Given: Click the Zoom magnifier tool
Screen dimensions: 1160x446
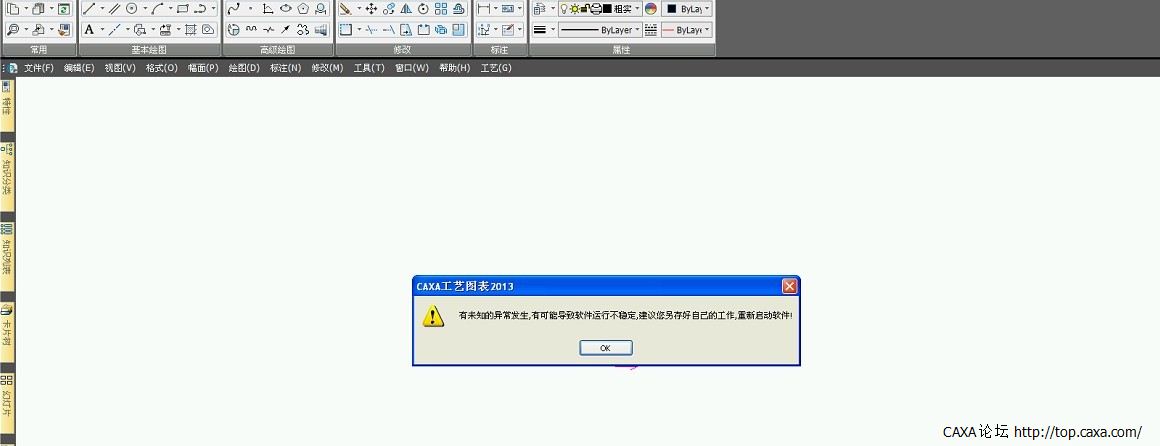Looking at the screenshot, I should click(x=12, y=30).
